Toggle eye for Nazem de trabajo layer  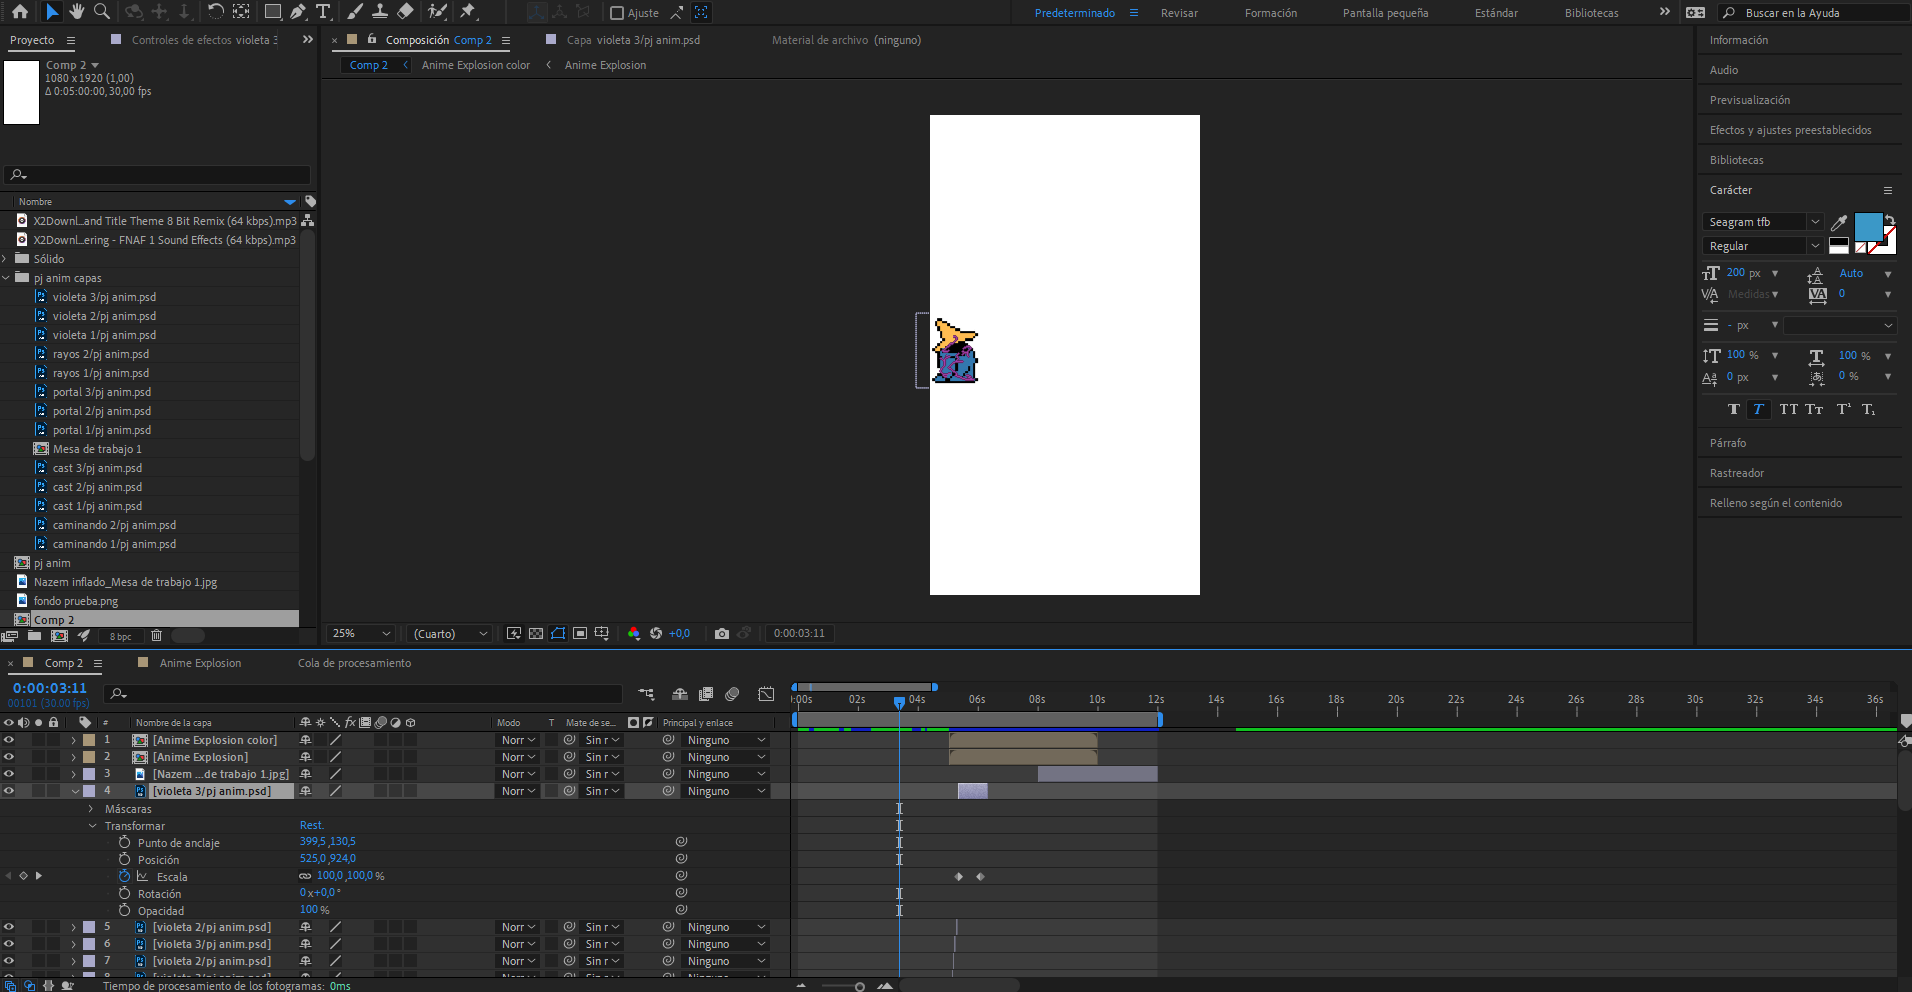pos(9,775)
